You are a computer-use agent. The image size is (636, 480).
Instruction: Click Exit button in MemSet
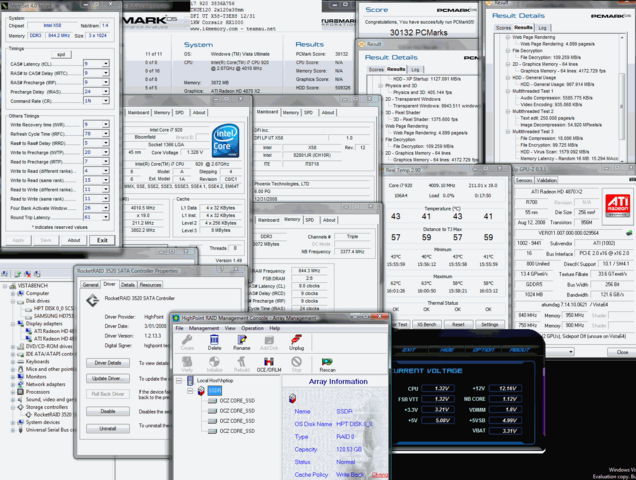[x=102, y=240]
